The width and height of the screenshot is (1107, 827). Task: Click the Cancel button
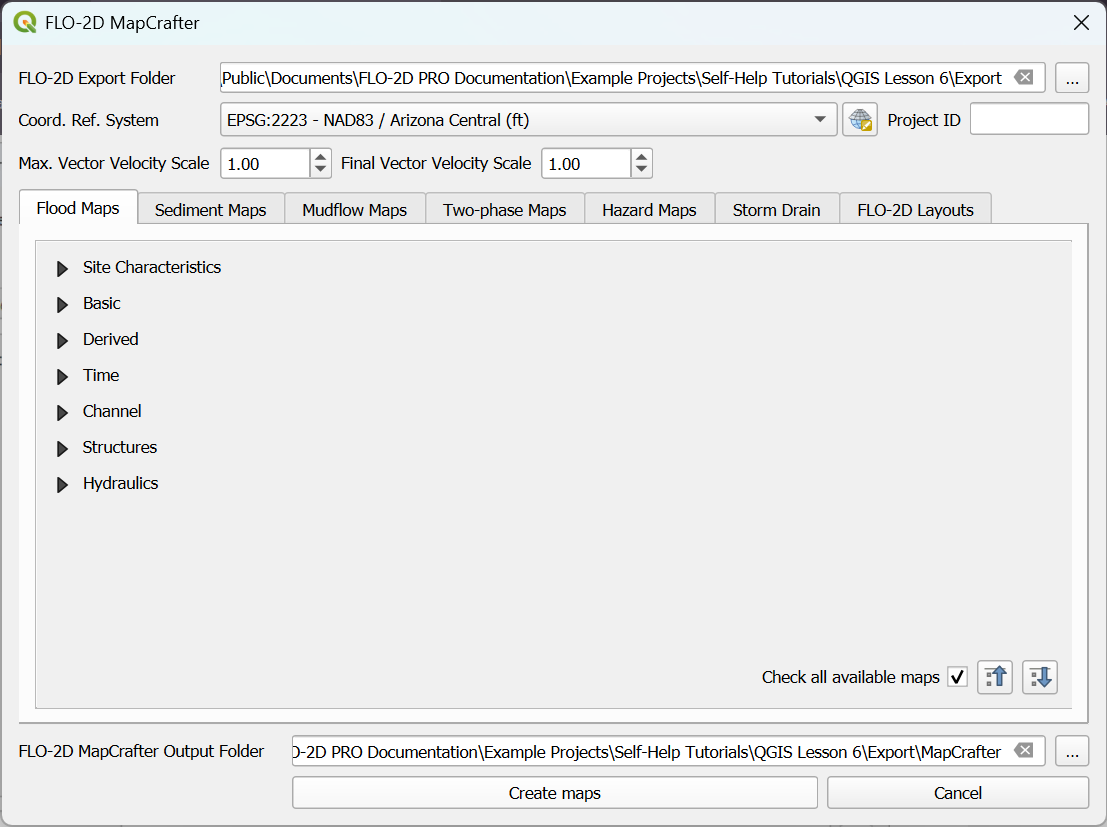point(957,793)
